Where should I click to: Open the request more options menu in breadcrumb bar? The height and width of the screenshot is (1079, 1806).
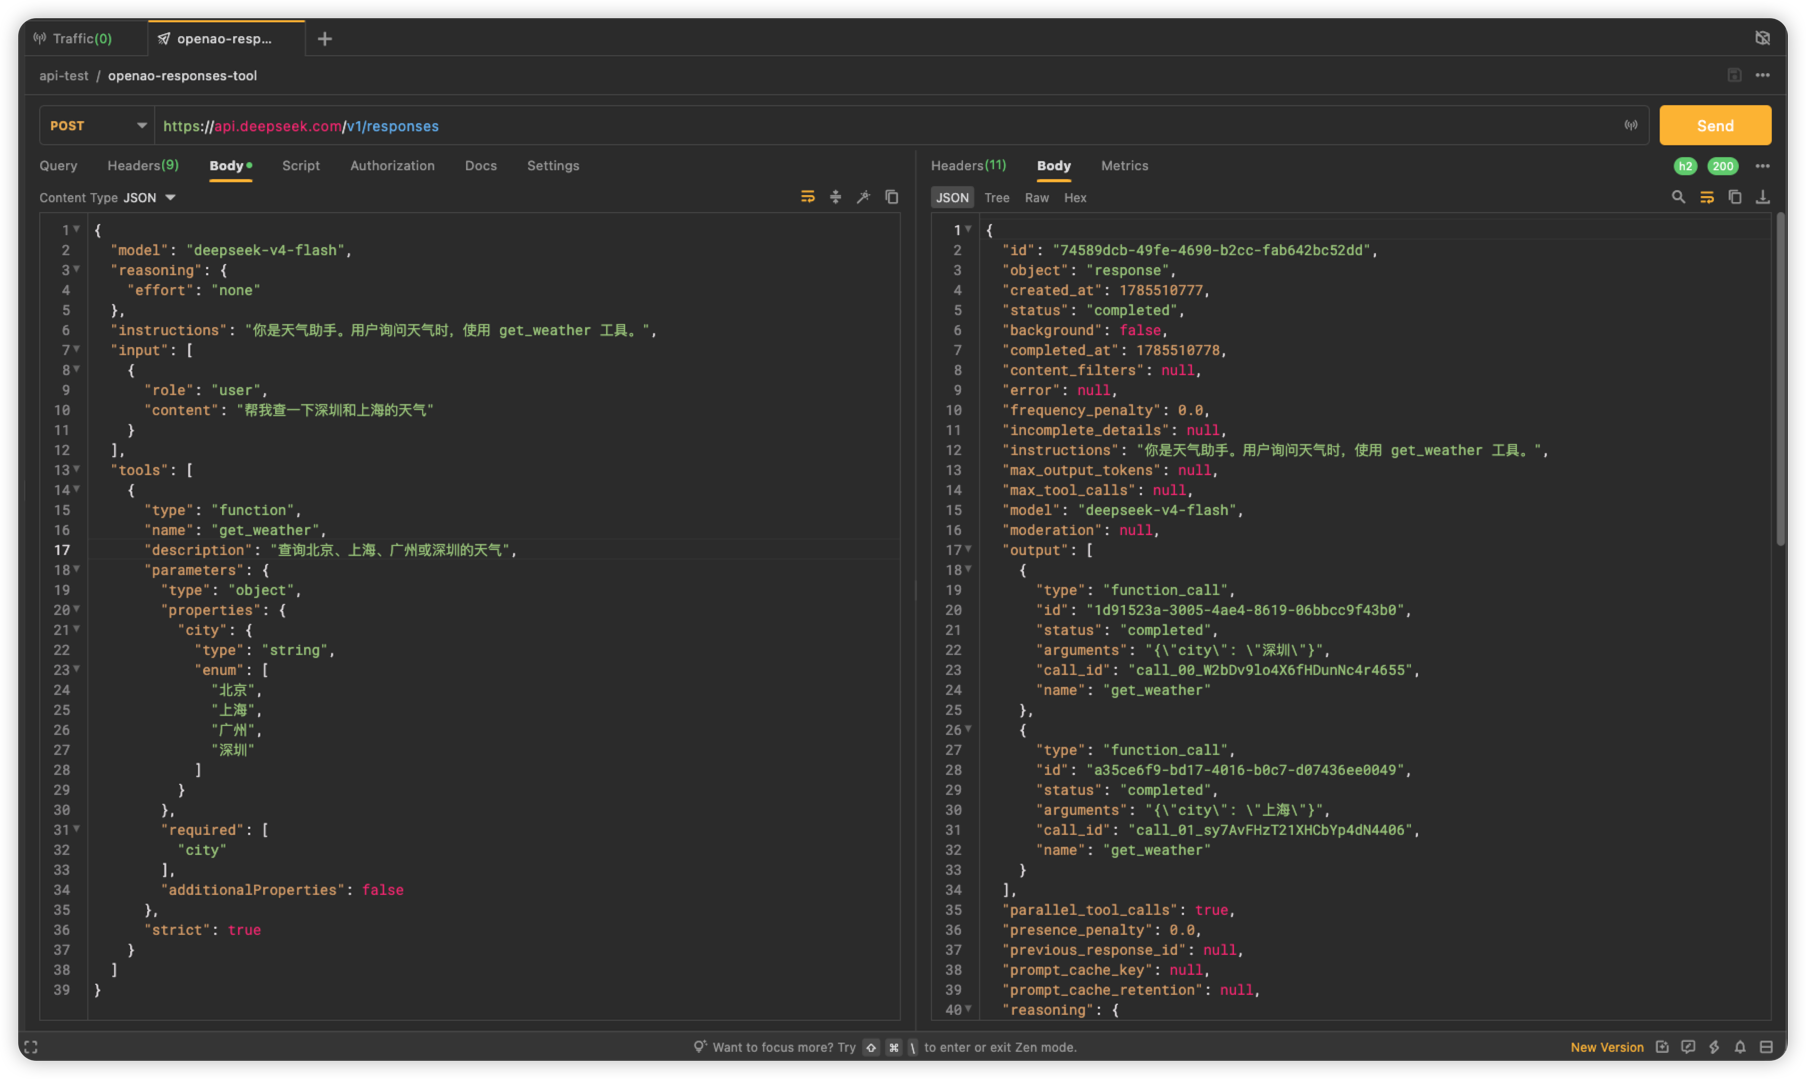[x=1762, y=75]
